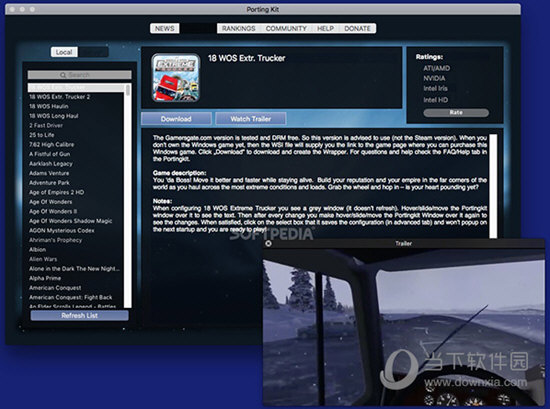This screenshot has width=550, height=409.
Task: Select the dark segment beside Local
Action: (93, 52)
